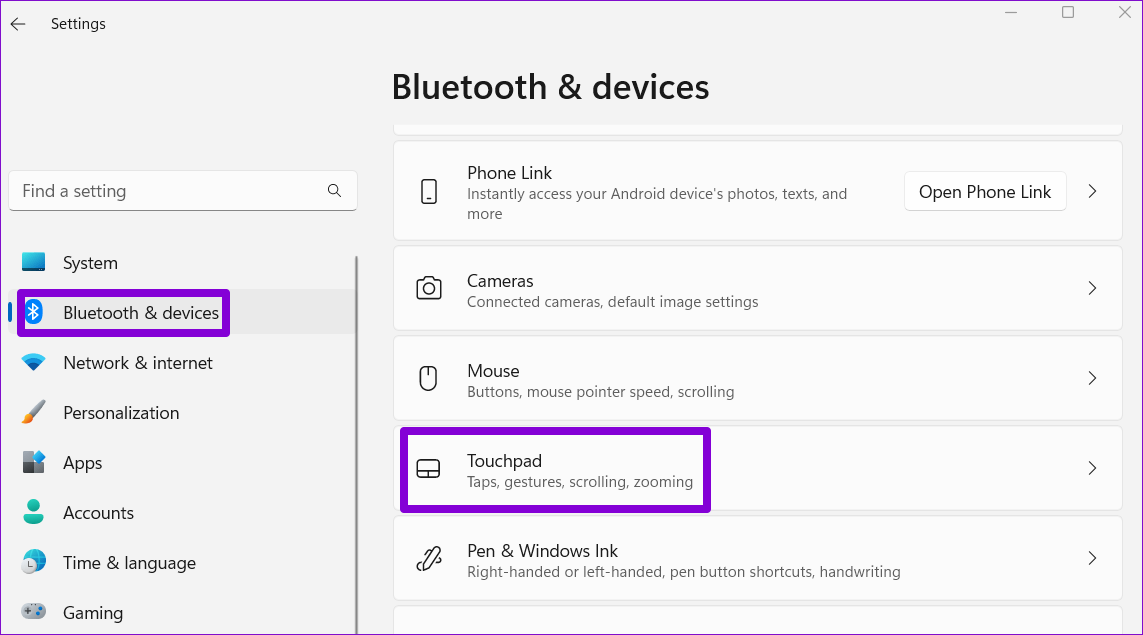This screenshot has width=1143, height=635.
Task: Click the Bluetooth icon beside Bluetooth & devices
Action: click(x=33, y=312)
